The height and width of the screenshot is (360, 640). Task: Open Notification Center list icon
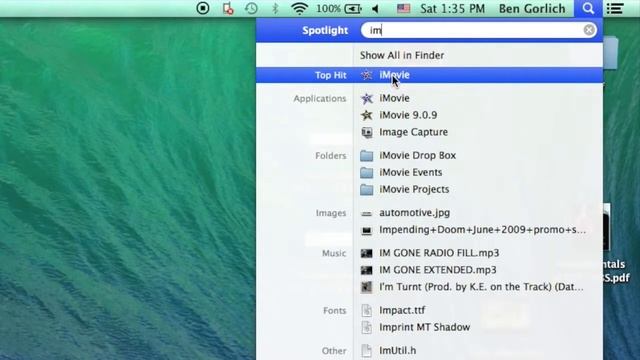(615, 9)
